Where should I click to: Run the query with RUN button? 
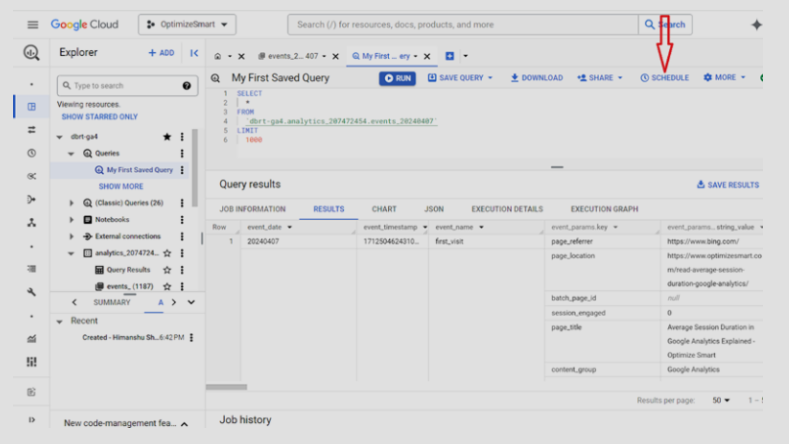pos(398,79)
